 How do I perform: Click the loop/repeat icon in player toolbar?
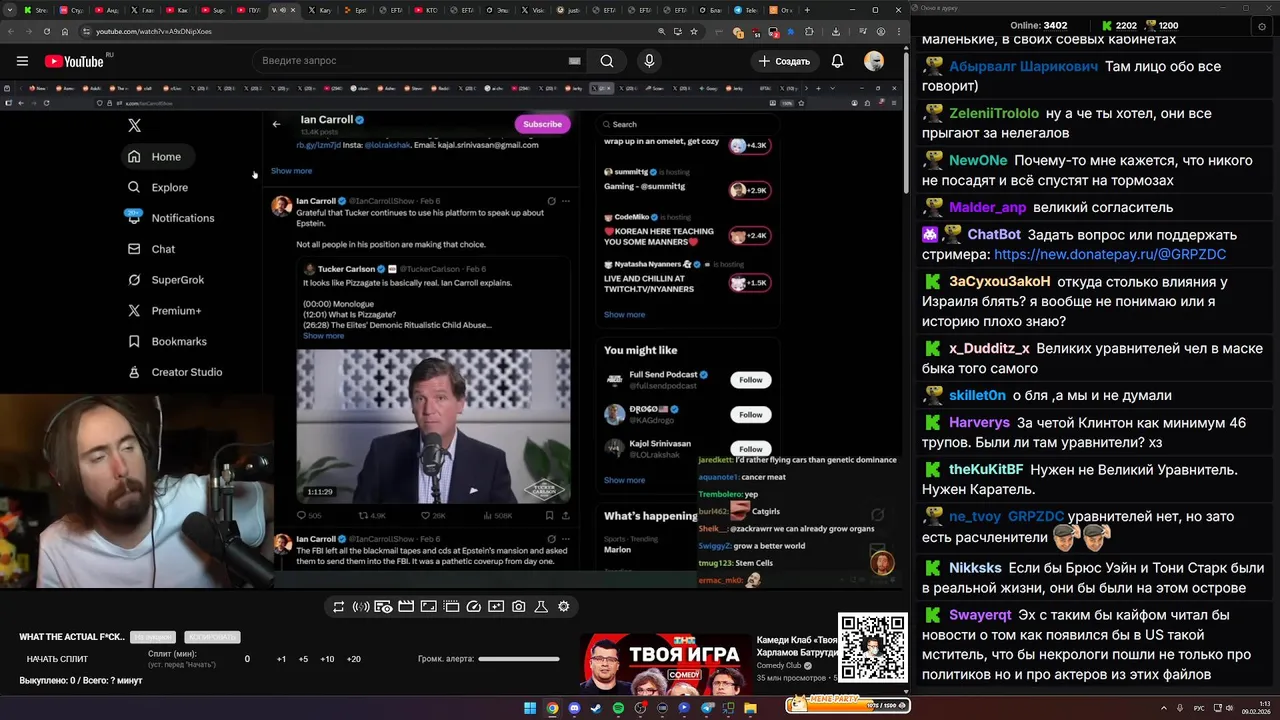(x=339, y=607)
